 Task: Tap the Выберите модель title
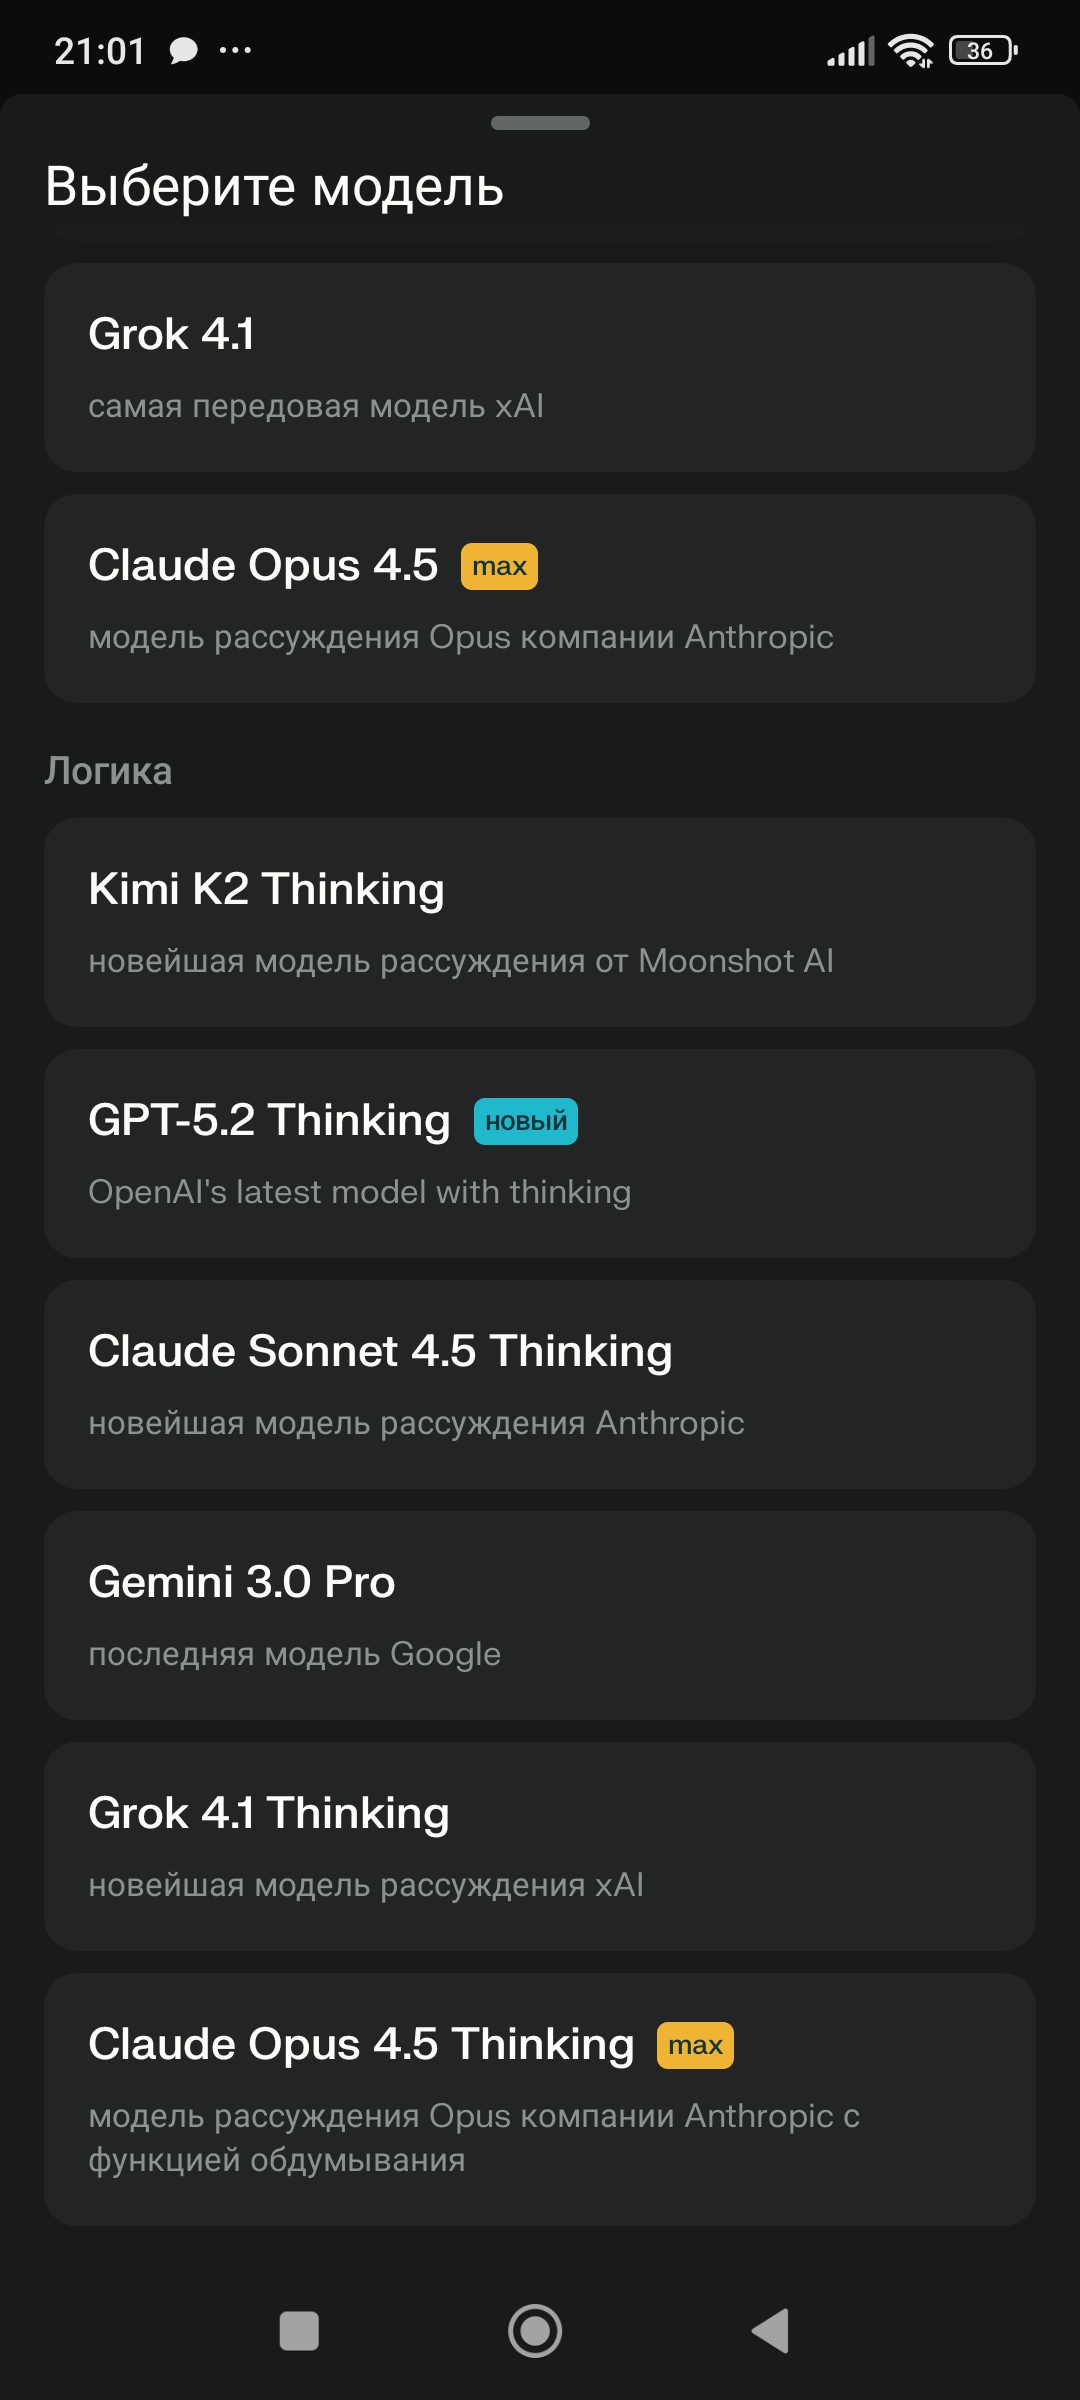(x=275, y=186)
